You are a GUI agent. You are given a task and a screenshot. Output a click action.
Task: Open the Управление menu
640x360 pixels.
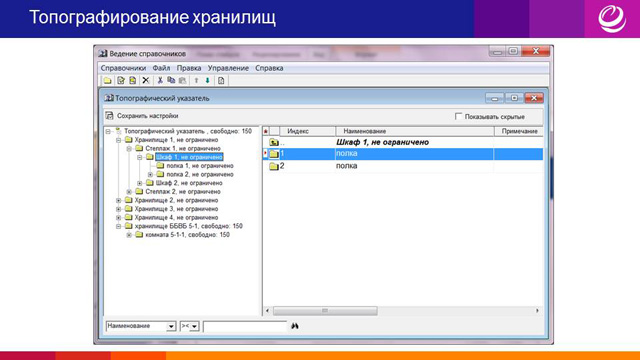pyautogui.click(x=228, y=68)
